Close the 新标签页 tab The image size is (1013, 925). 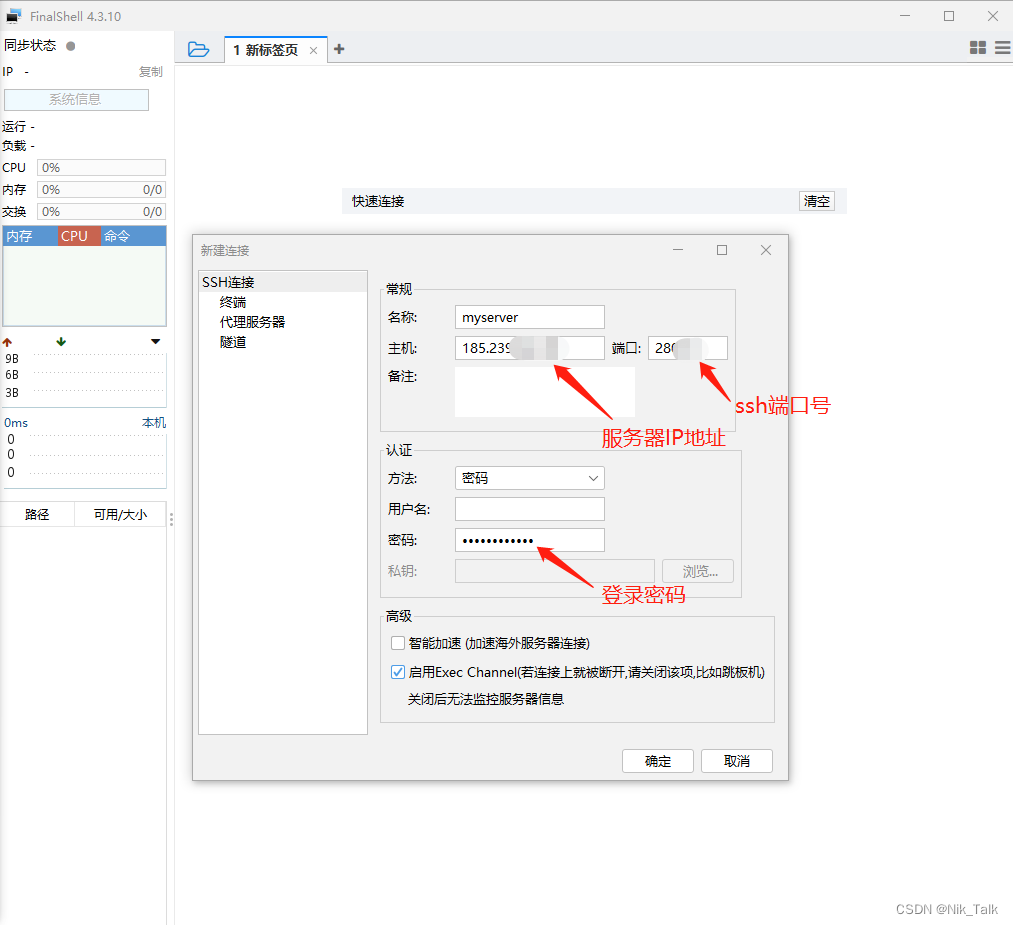[313, 50]
